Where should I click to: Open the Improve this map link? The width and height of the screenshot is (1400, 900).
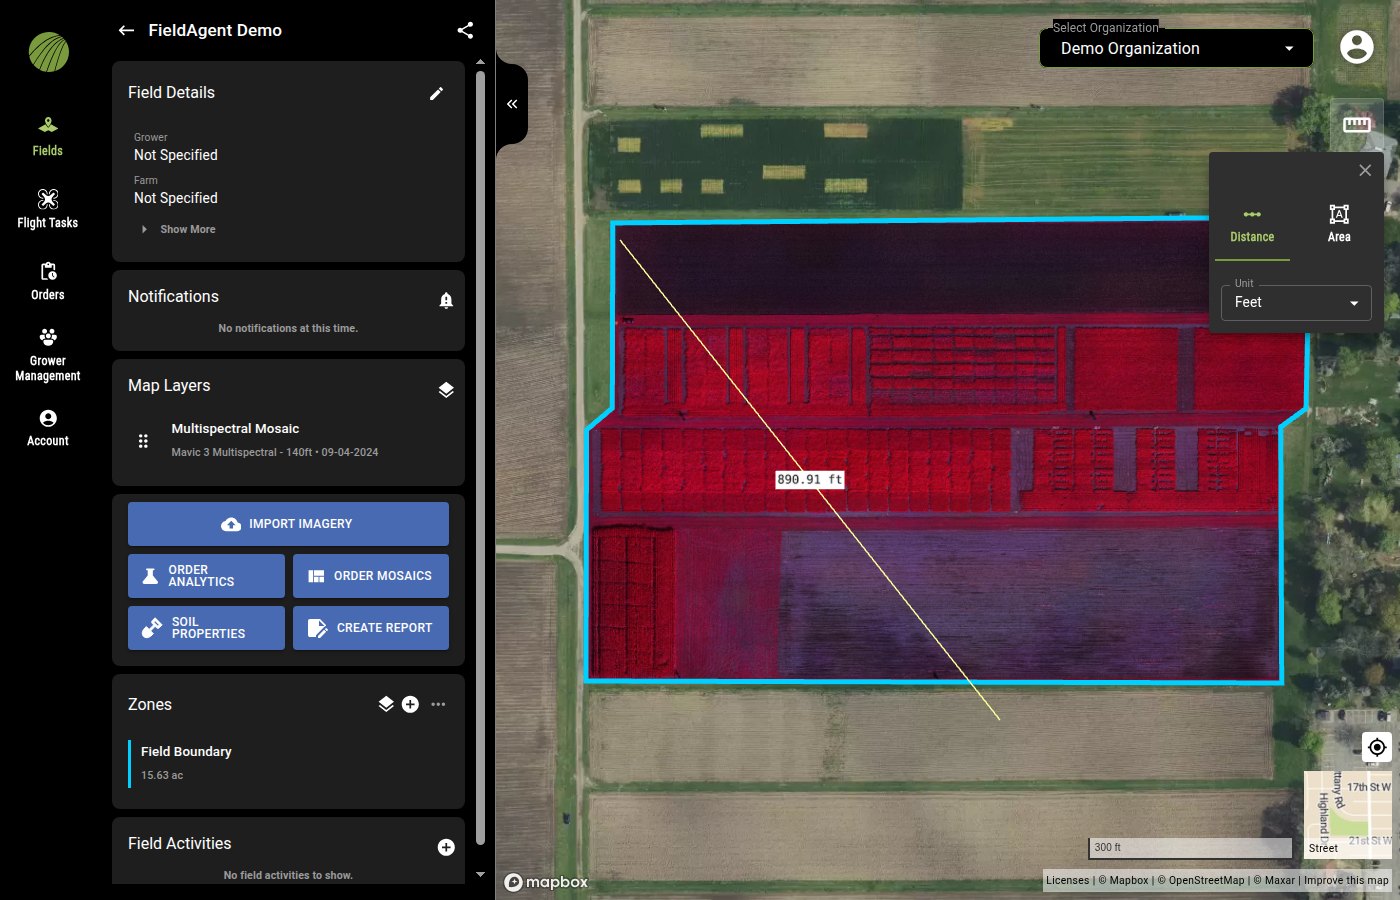coord(1346,881)
